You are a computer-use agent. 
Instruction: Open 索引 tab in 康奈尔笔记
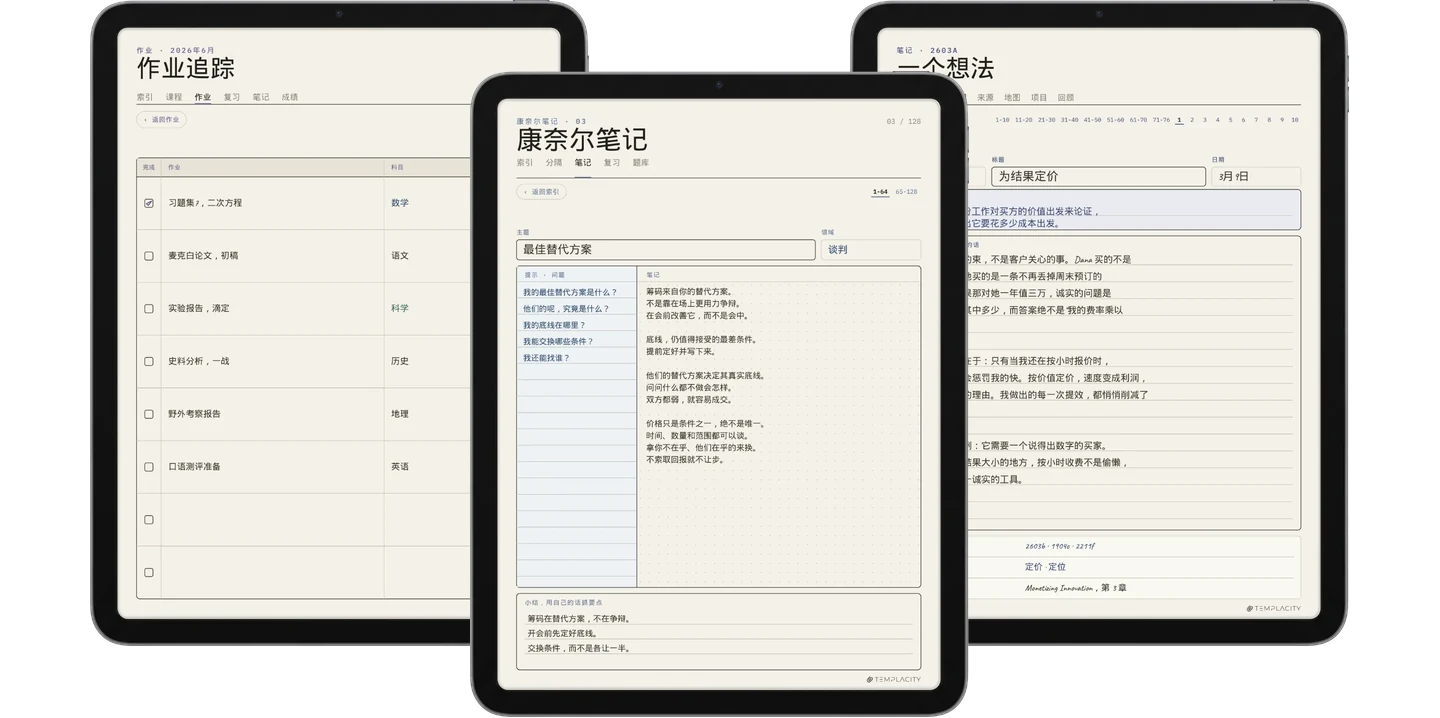point(525,163)
